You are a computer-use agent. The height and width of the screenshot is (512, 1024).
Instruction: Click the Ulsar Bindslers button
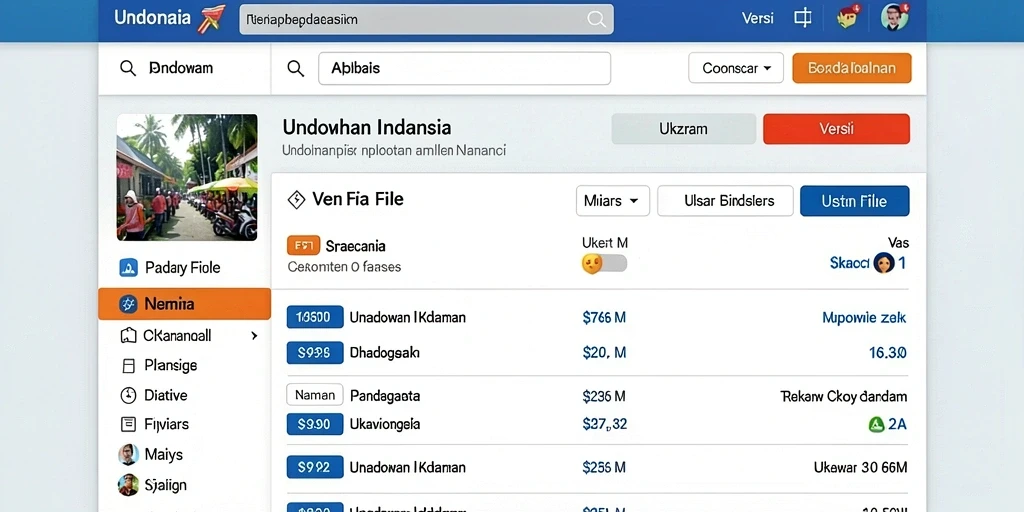coord(725,200)
